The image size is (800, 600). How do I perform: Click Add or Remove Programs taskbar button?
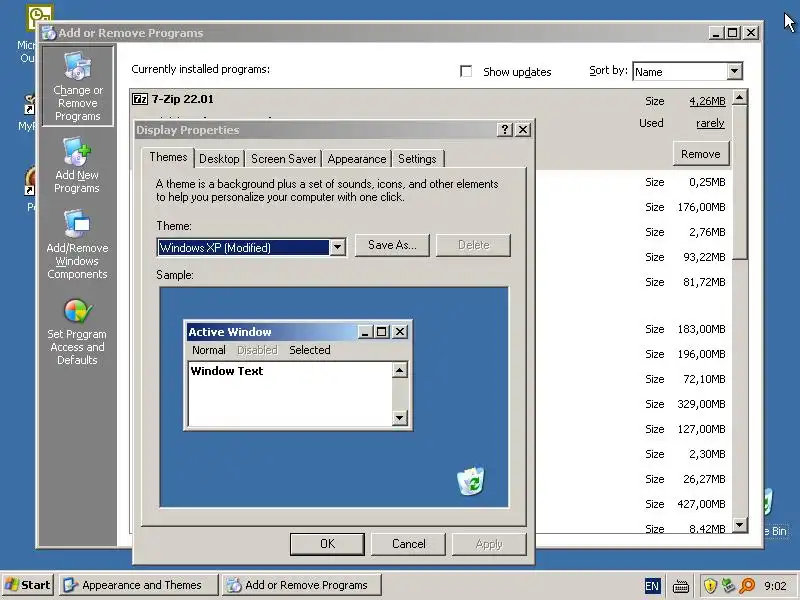pos(302,585)
